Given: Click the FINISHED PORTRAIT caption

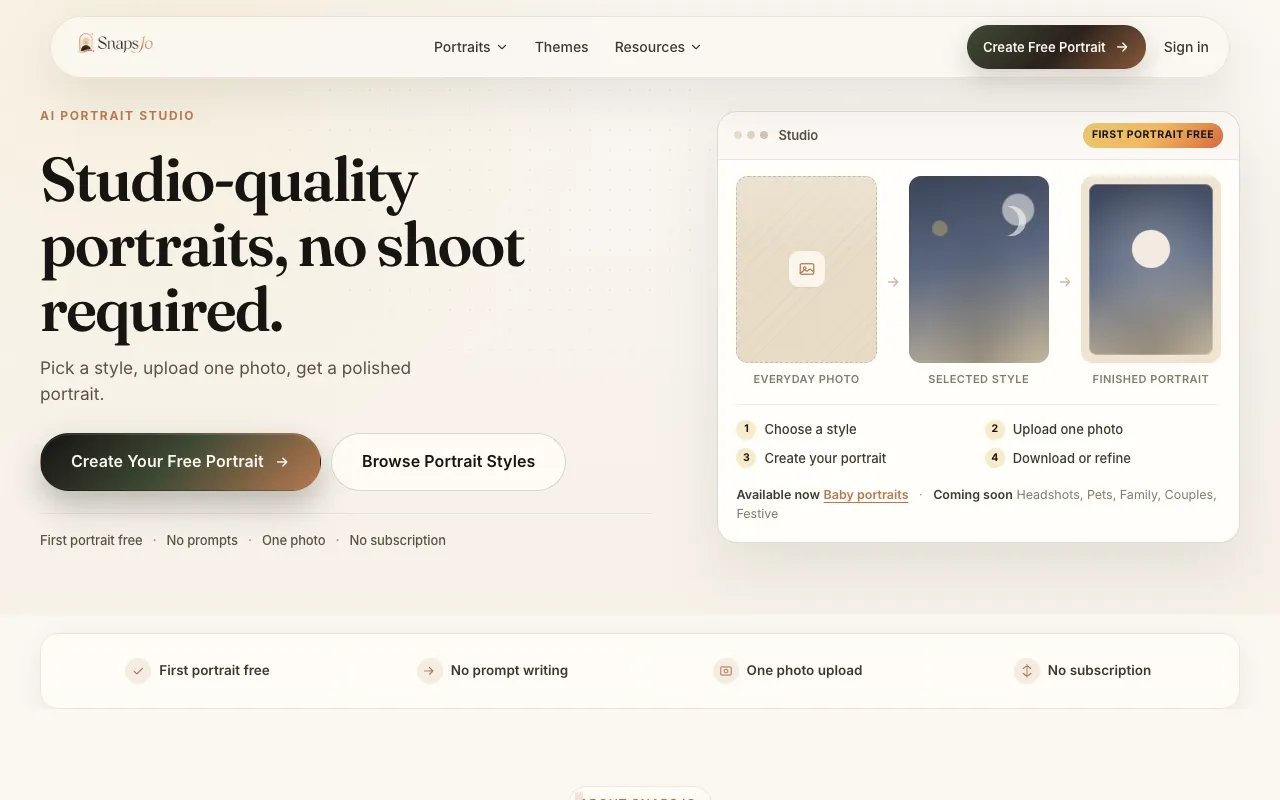Looking at the screenshot, I should [x=1151, y=379].
